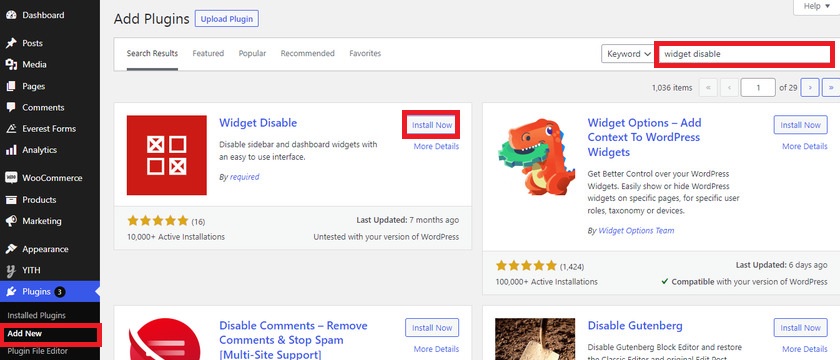Install Widget Options plugin
The width and height of the screenshot is (840, 360).
point(800,125)
